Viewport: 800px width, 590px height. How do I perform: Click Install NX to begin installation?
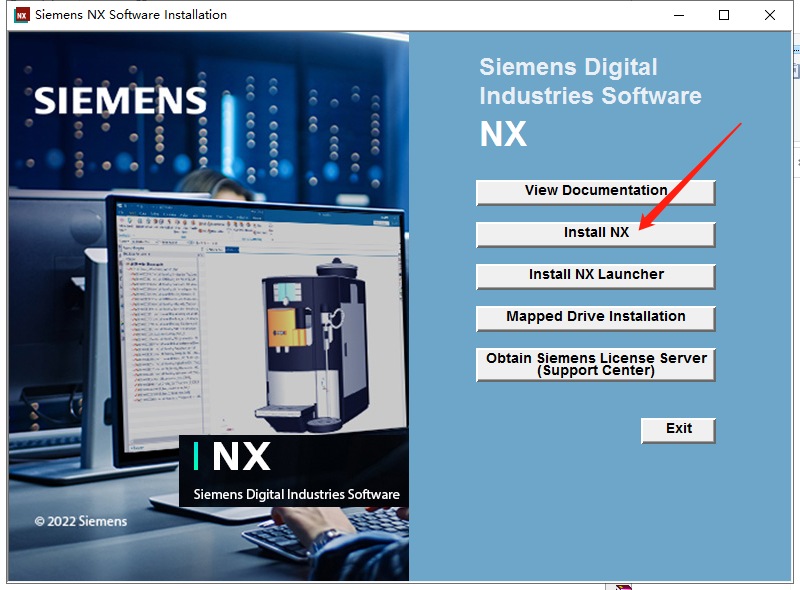click(595, 234)
